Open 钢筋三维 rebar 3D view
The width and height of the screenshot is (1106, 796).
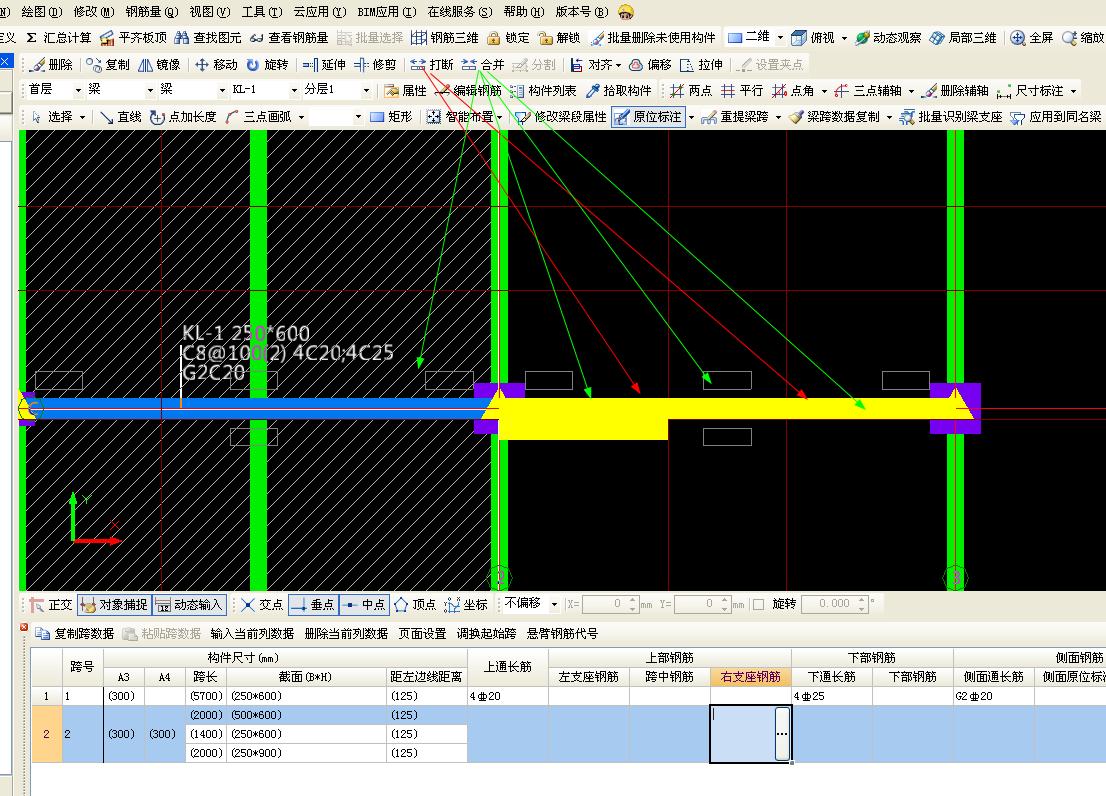point(445,38)
